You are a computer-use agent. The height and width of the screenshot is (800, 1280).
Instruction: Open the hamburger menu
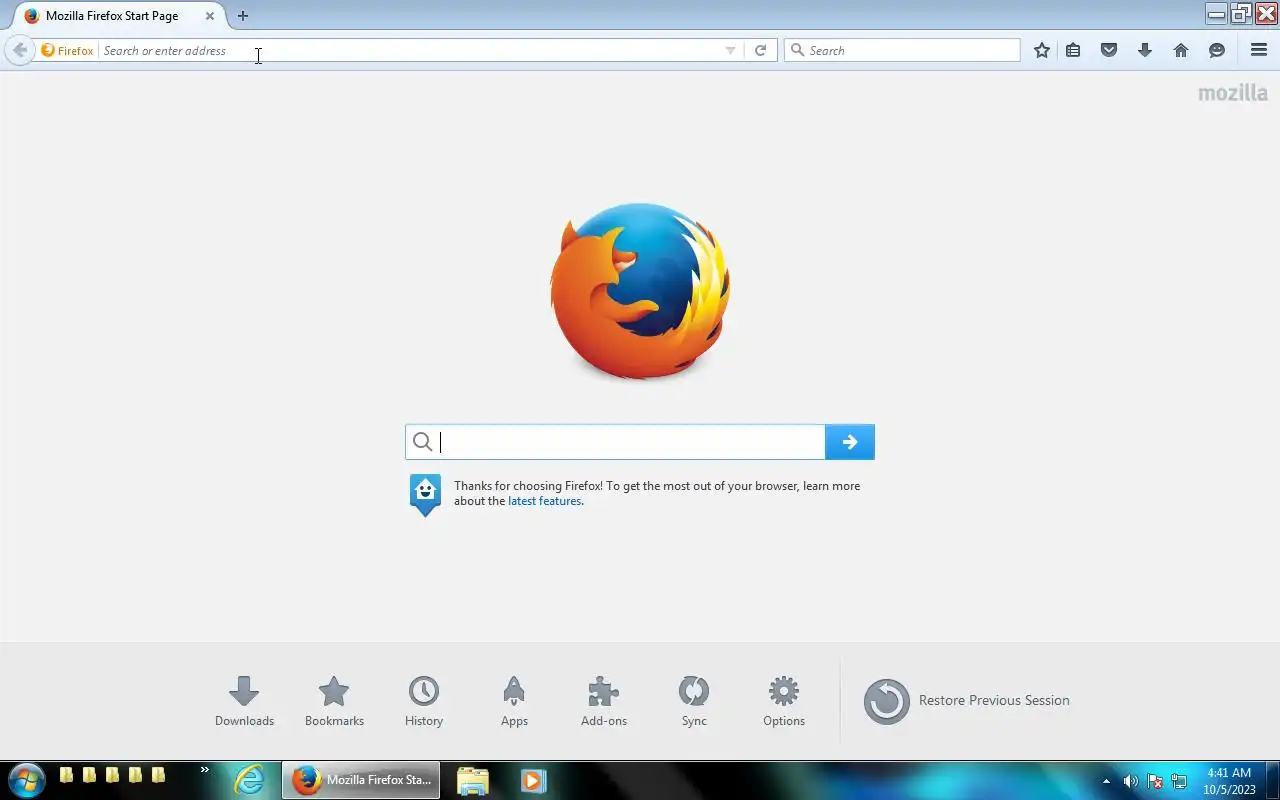(x=1259, y=50)
